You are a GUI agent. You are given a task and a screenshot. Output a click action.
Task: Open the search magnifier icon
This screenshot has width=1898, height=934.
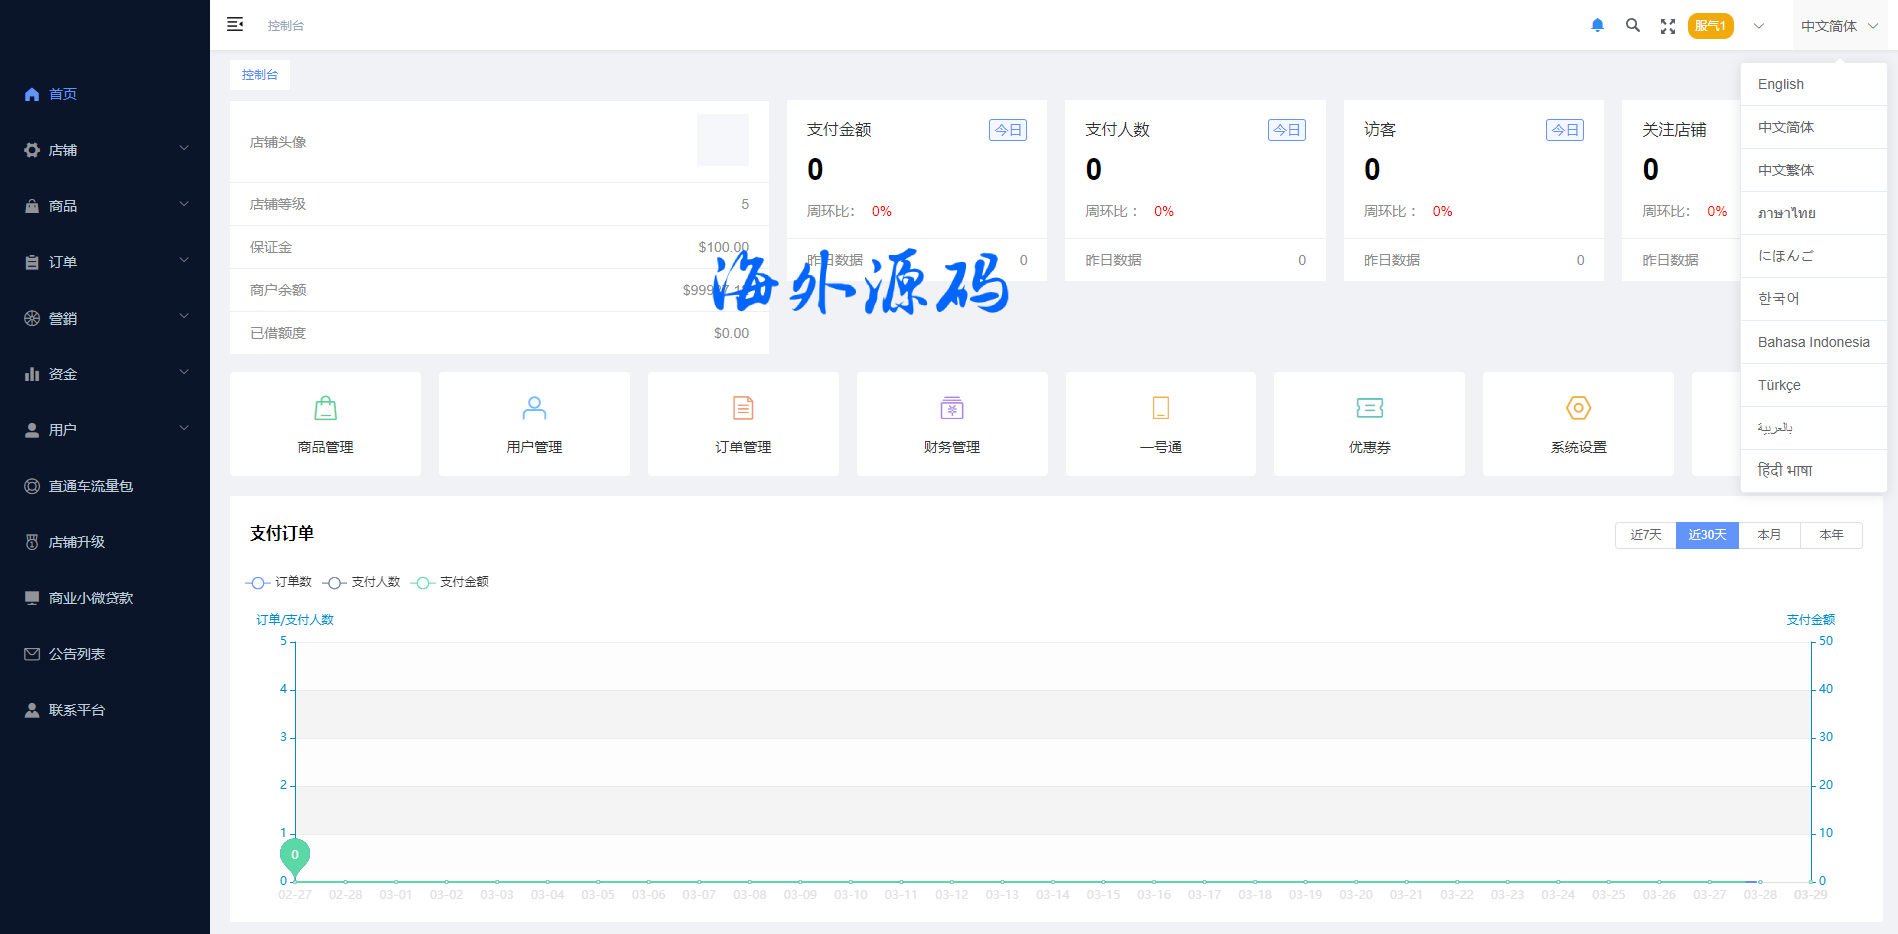[1632, 26]
